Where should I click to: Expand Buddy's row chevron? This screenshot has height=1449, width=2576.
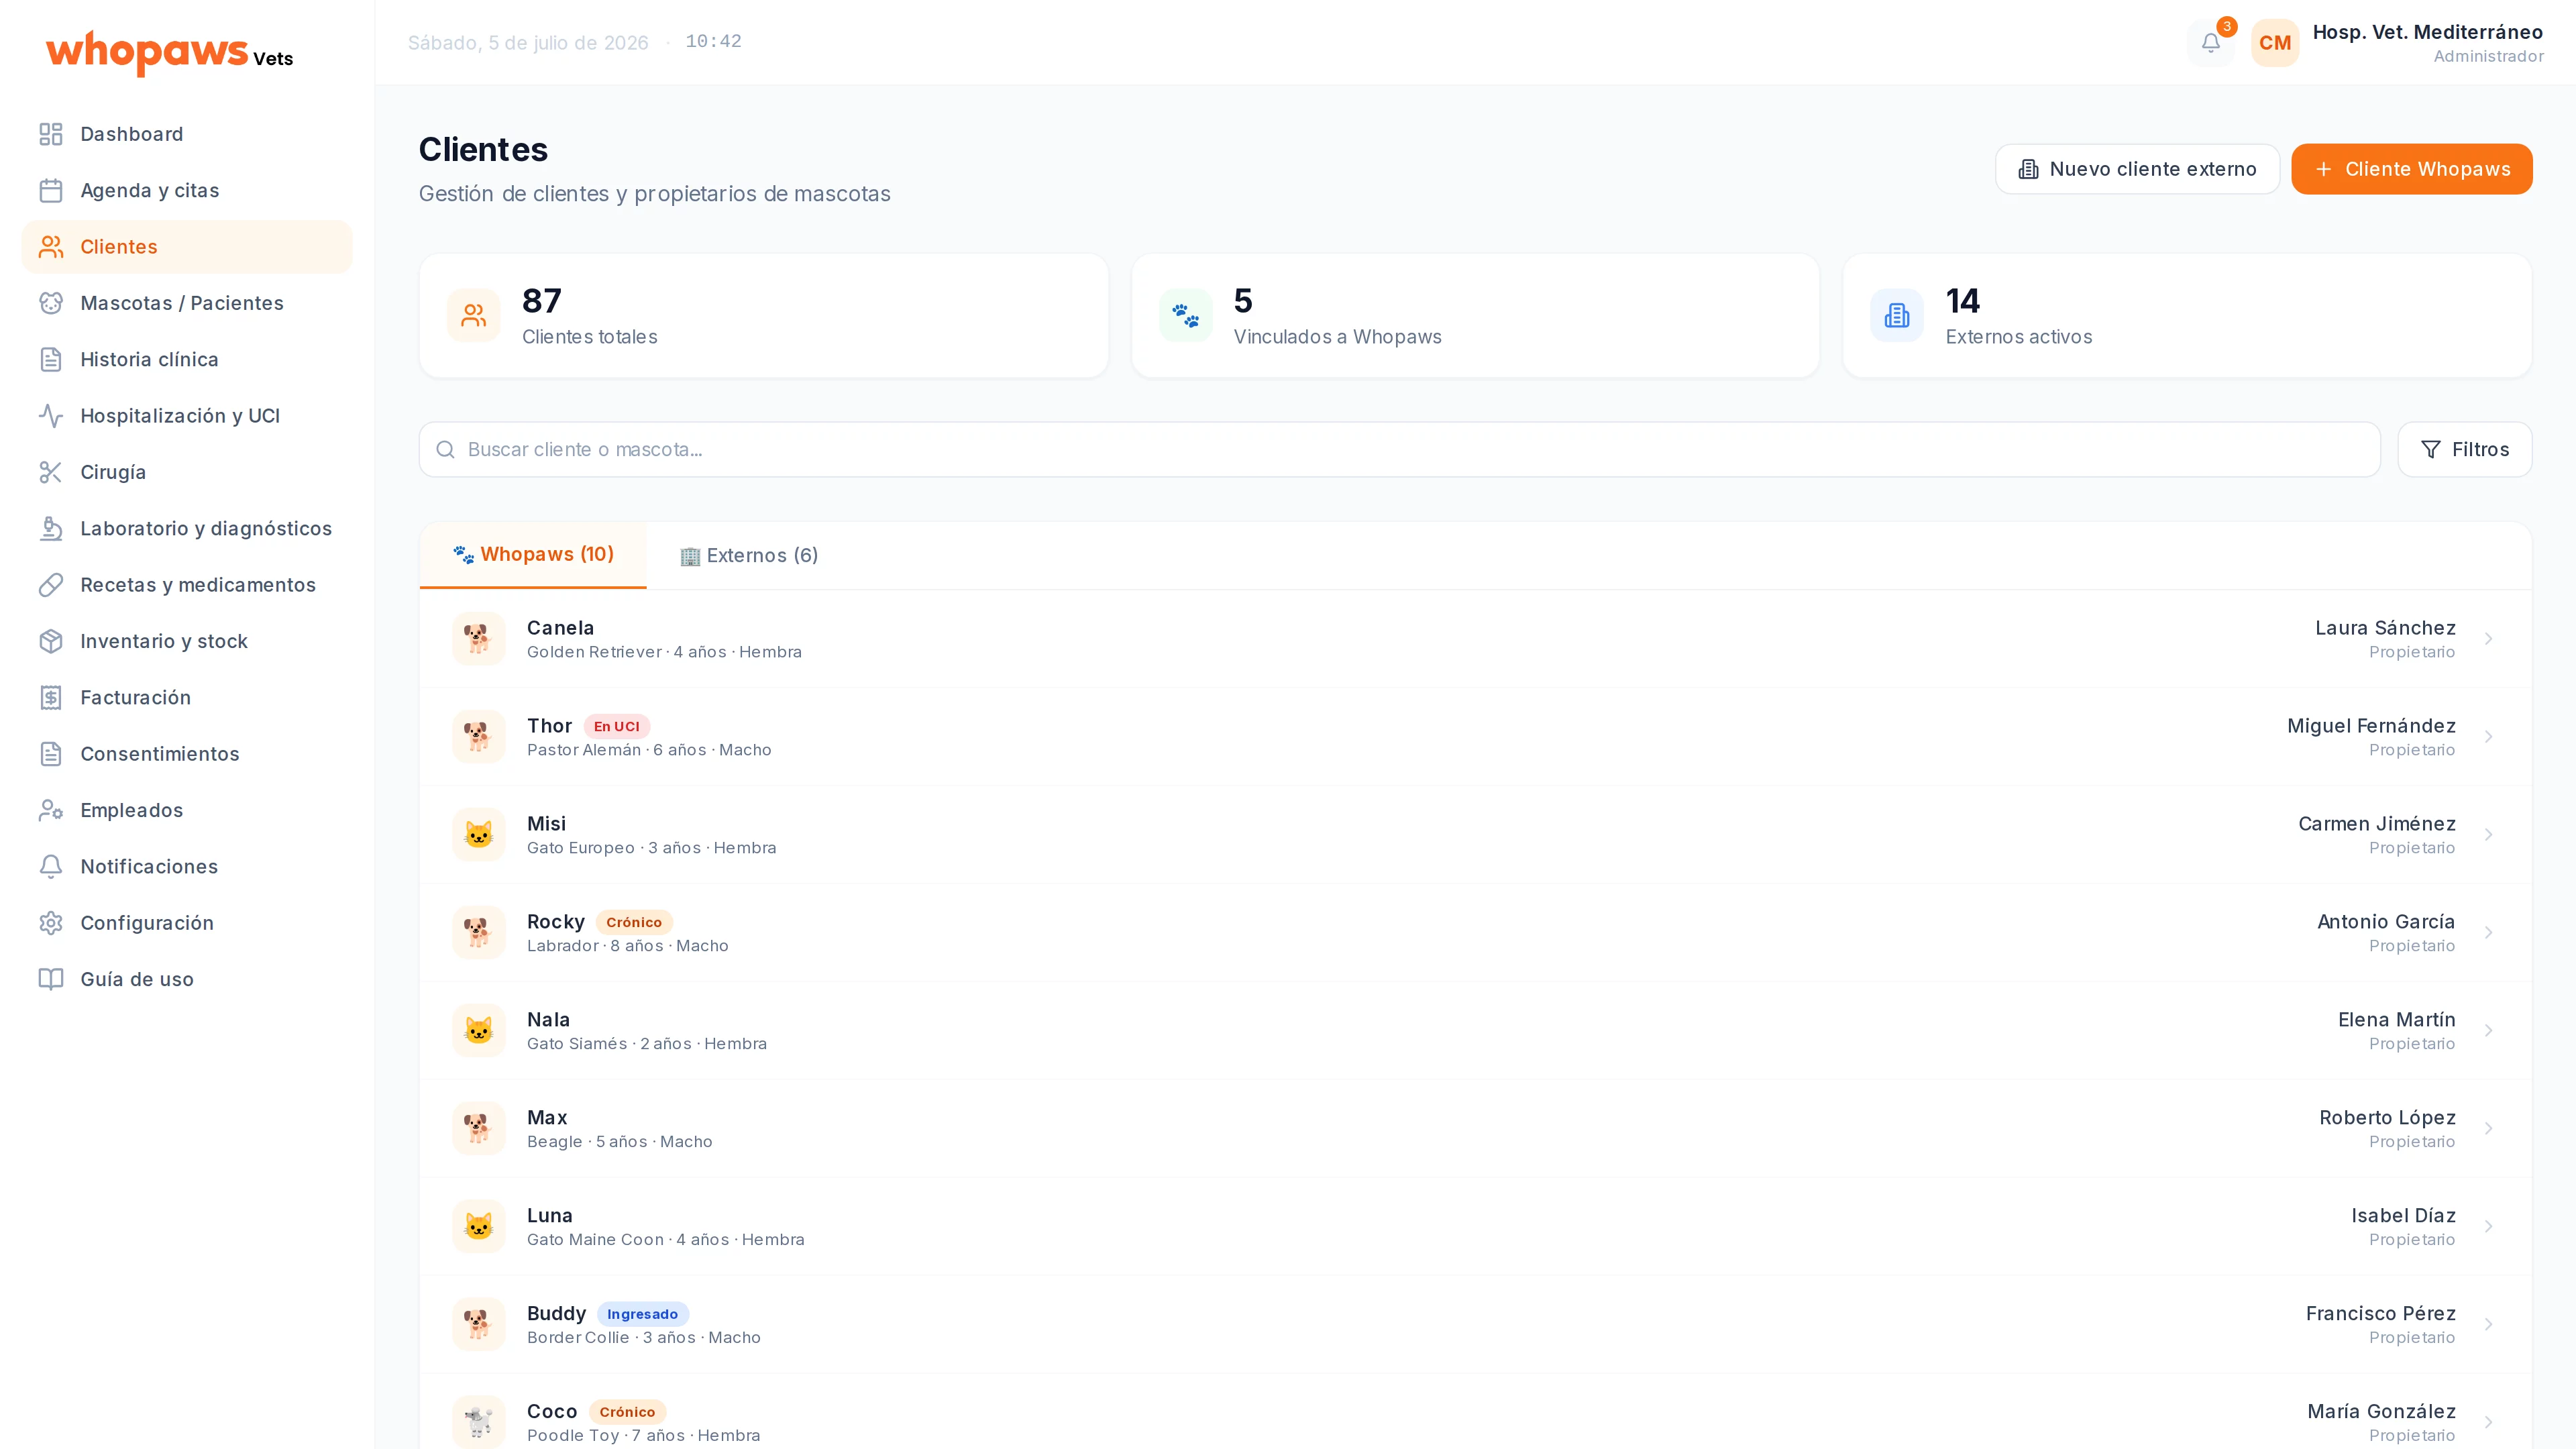click(2489, 1324)
